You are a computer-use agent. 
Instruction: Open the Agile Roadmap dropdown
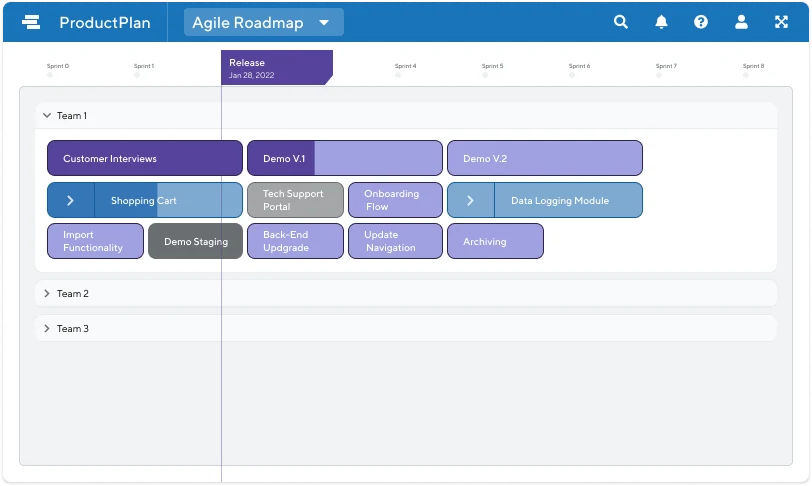(x=264, y=22)
